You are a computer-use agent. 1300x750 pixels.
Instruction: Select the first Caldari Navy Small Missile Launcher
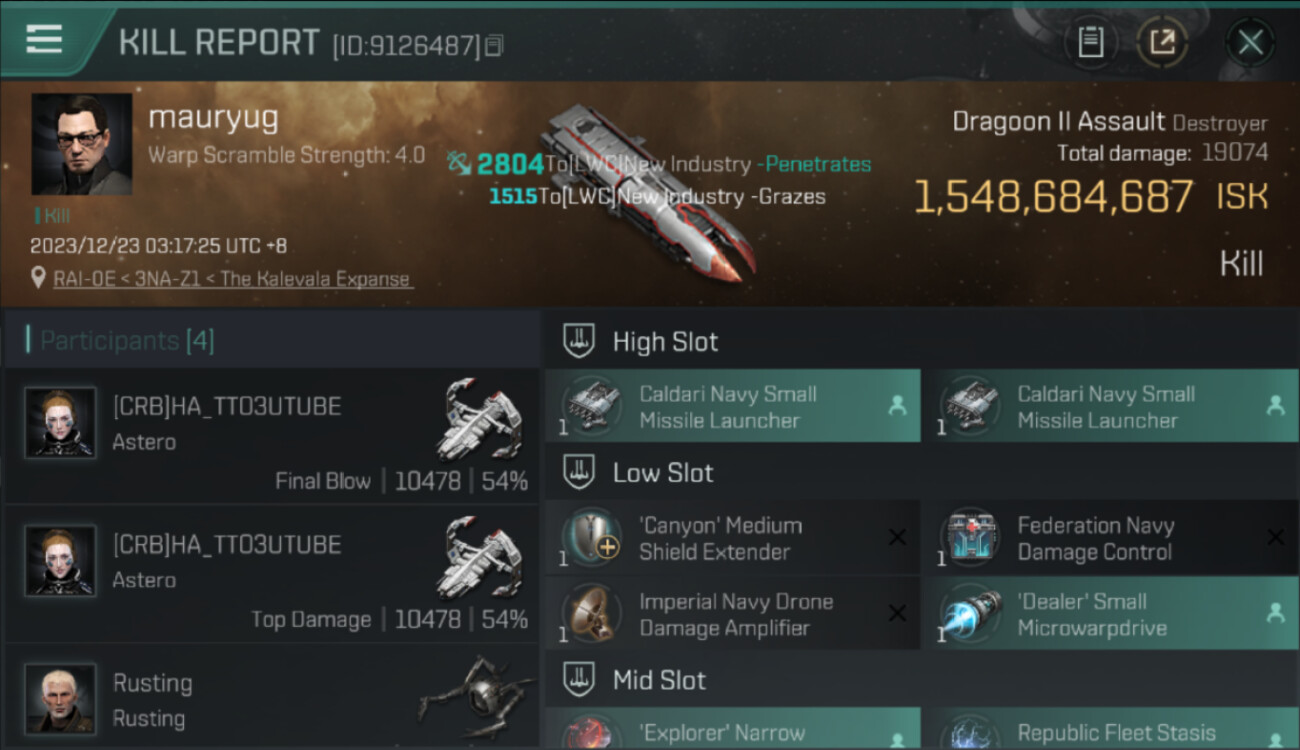(x=733, y=406)
